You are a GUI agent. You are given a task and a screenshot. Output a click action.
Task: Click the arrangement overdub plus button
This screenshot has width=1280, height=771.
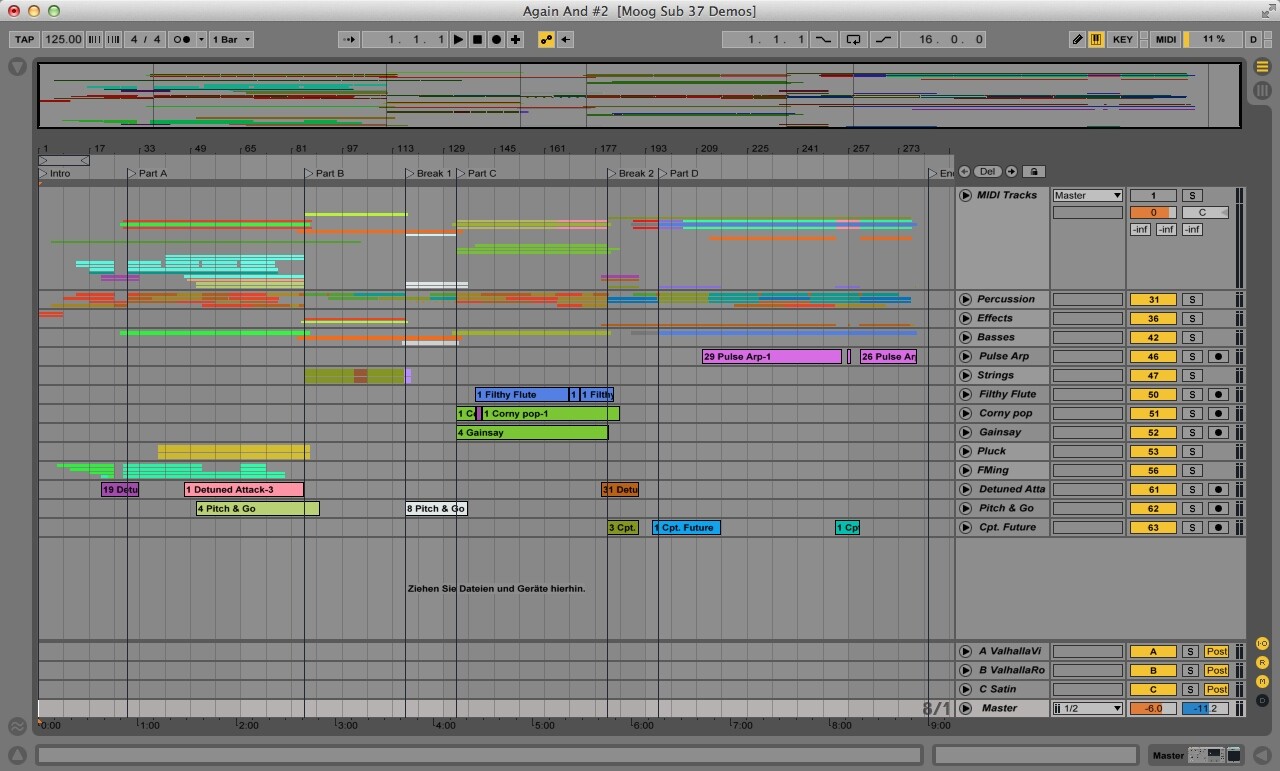pyautogui.click(x=515, y=40)
